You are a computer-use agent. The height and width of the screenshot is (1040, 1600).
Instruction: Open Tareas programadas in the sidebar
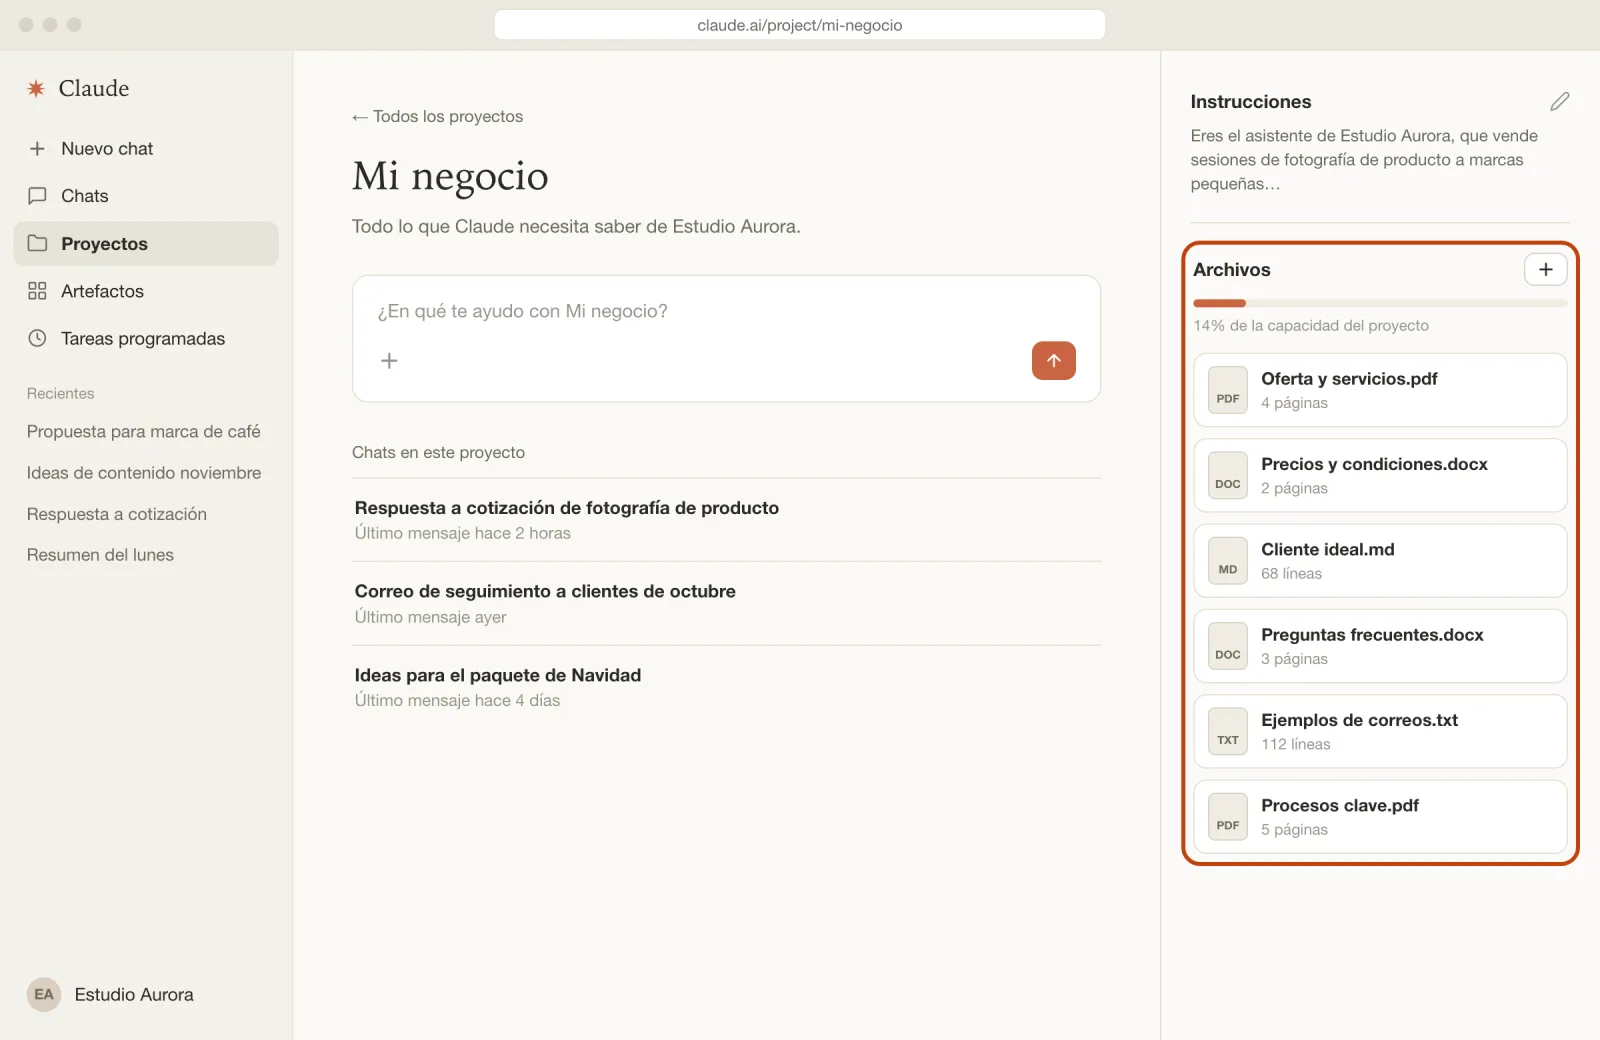146,339
